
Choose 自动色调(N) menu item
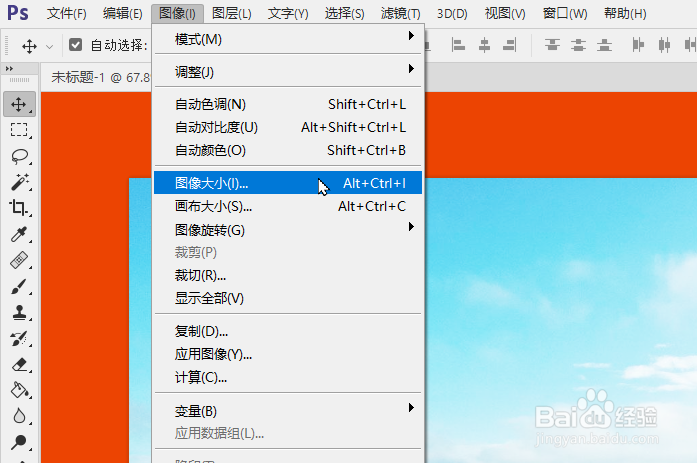[x=288, y=104]
